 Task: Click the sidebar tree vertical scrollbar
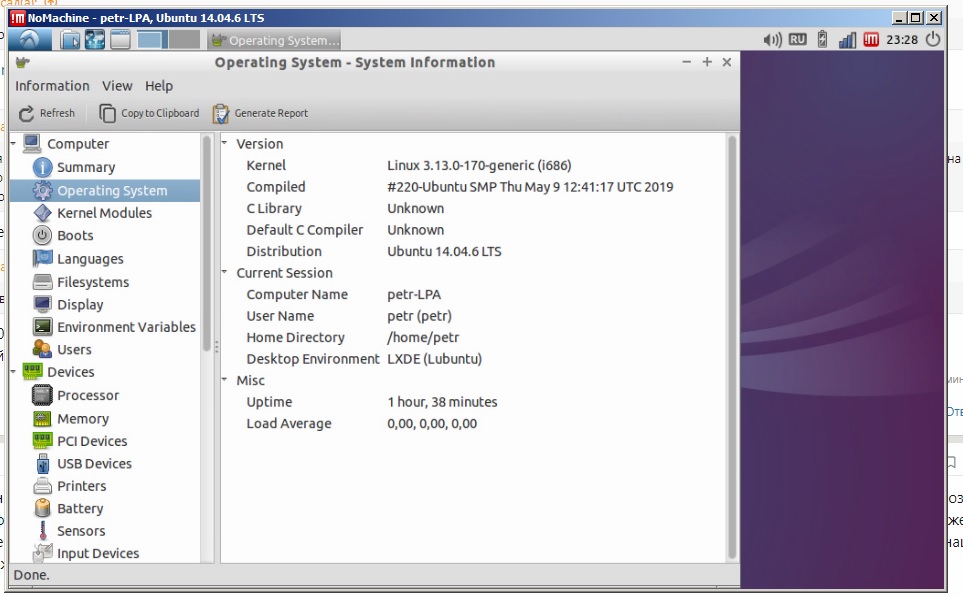[x=206, y=243]
